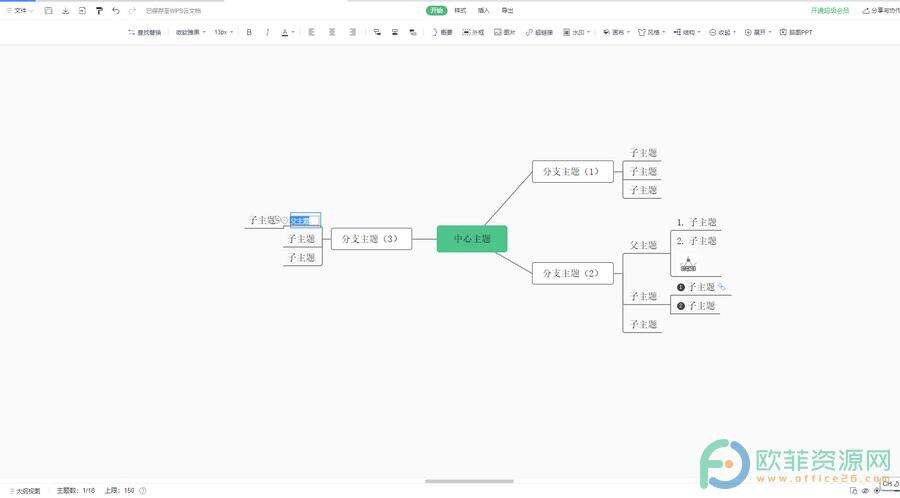The image size is (900, 498).
Task: Click the priority 1 marker icon
Action: point(681,287)
